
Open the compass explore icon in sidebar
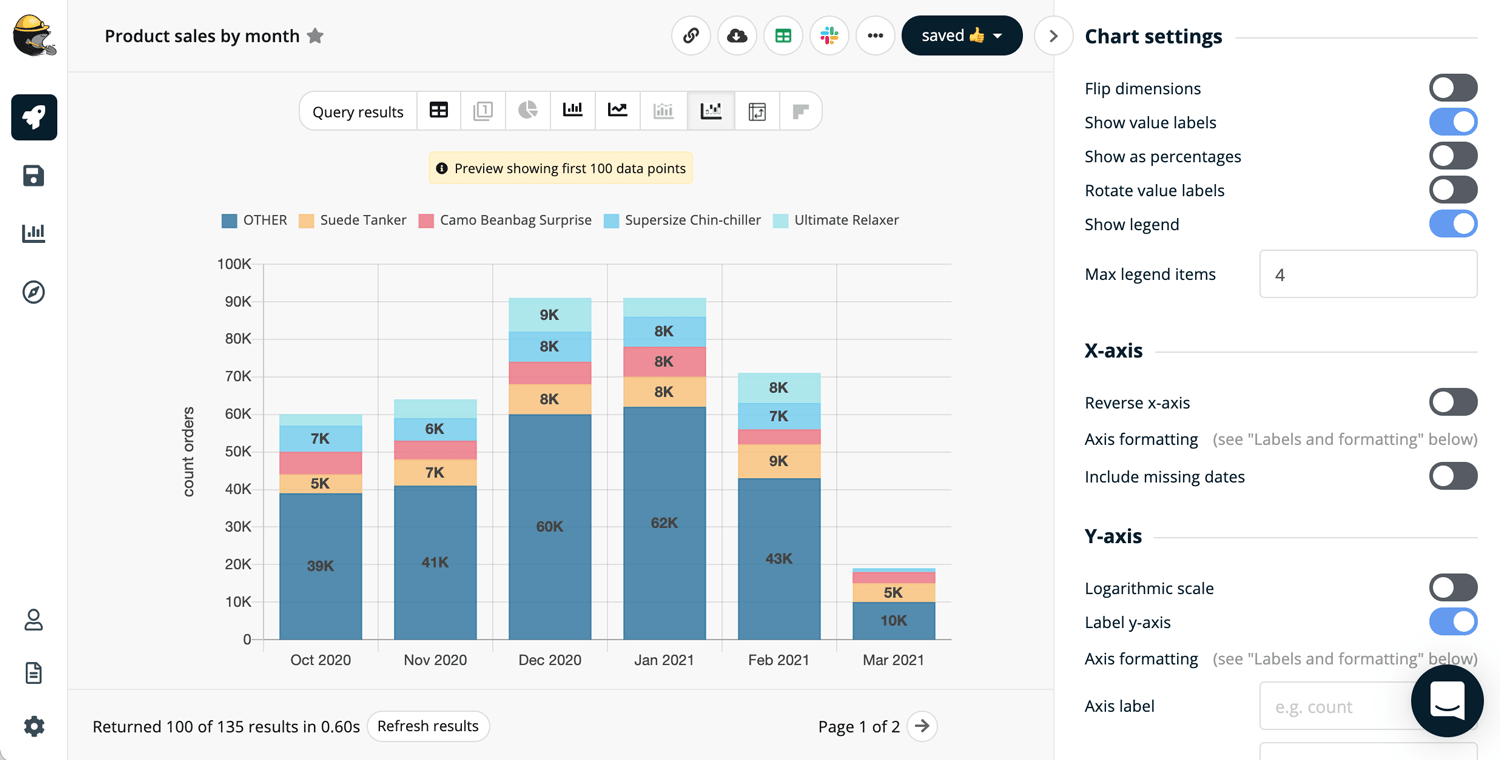(34, 292)
